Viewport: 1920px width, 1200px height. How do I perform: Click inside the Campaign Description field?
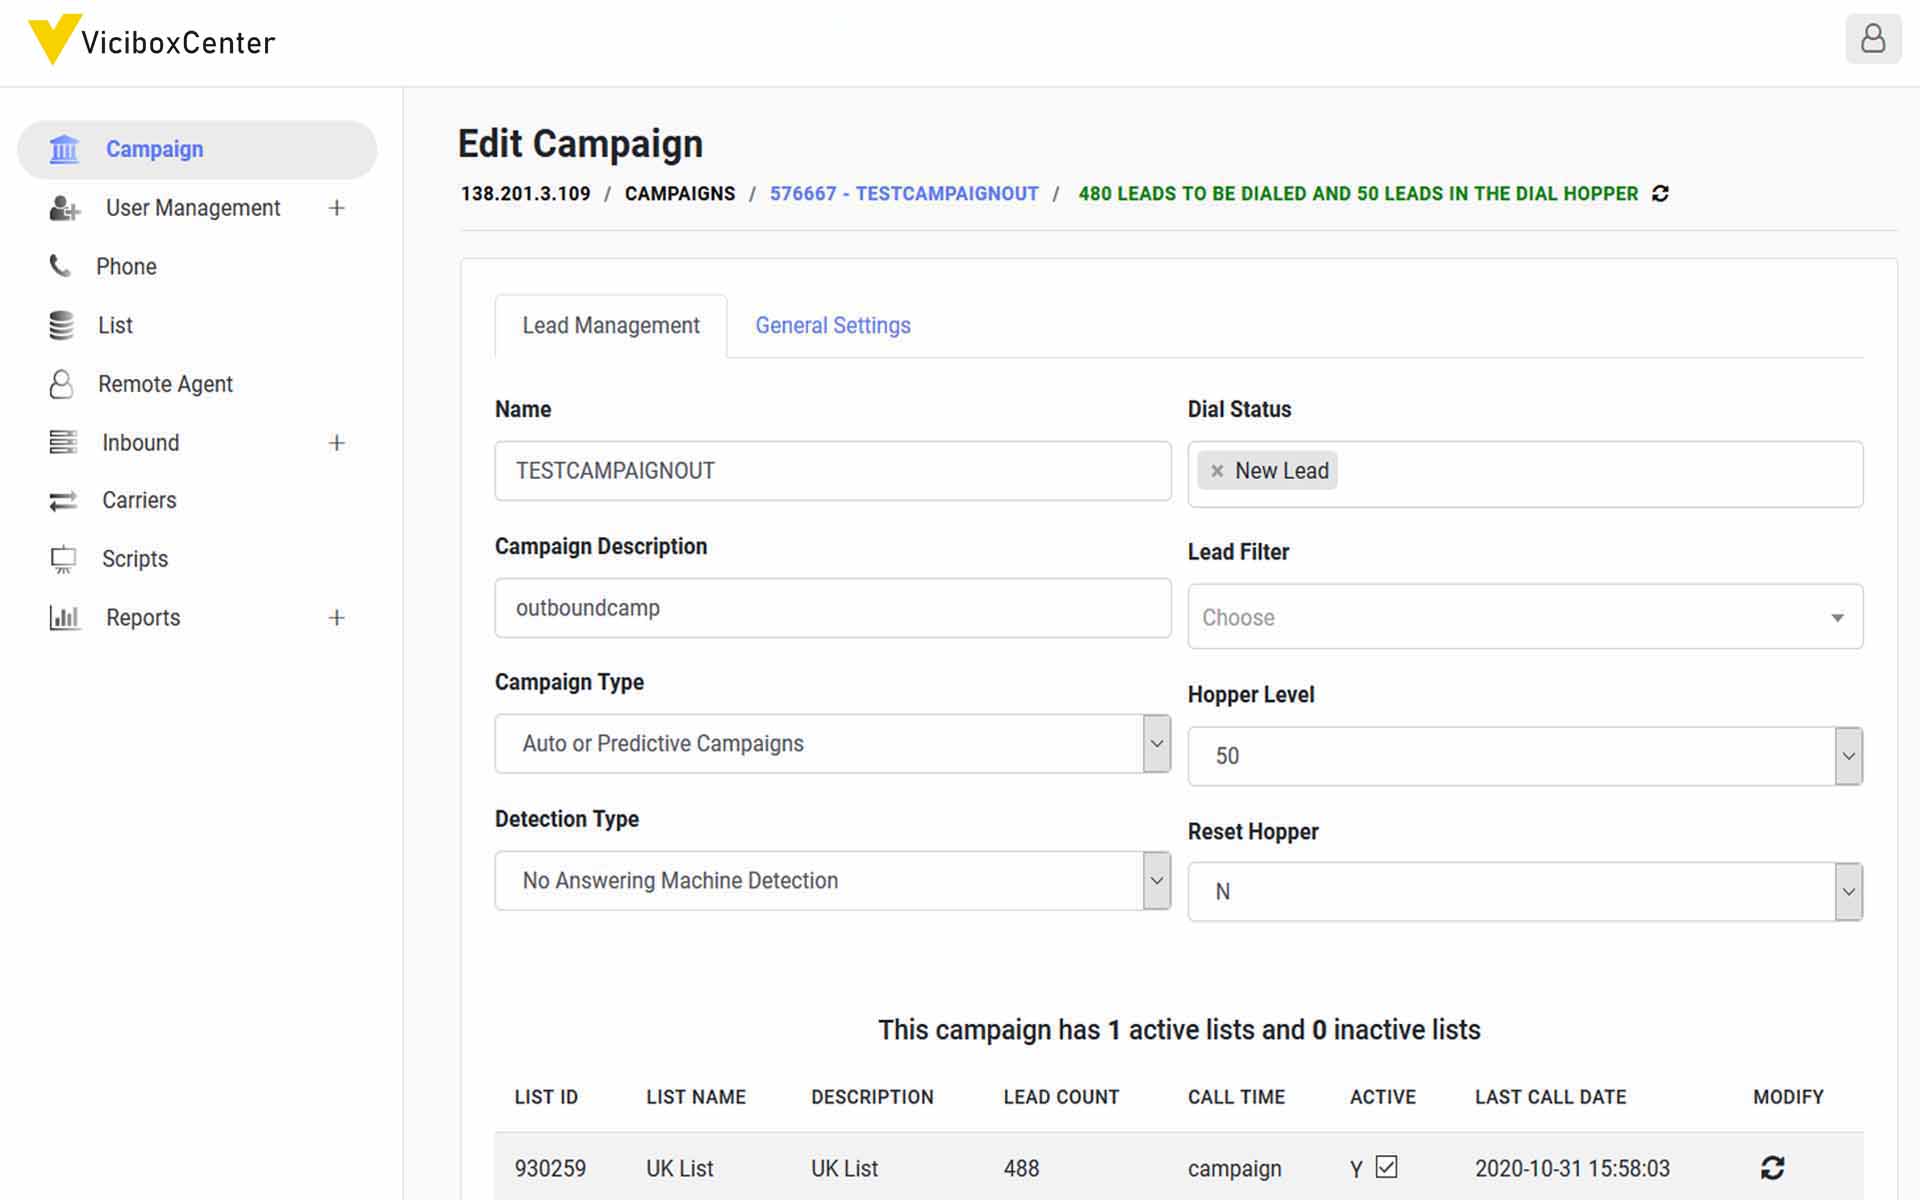click(832, 607)
